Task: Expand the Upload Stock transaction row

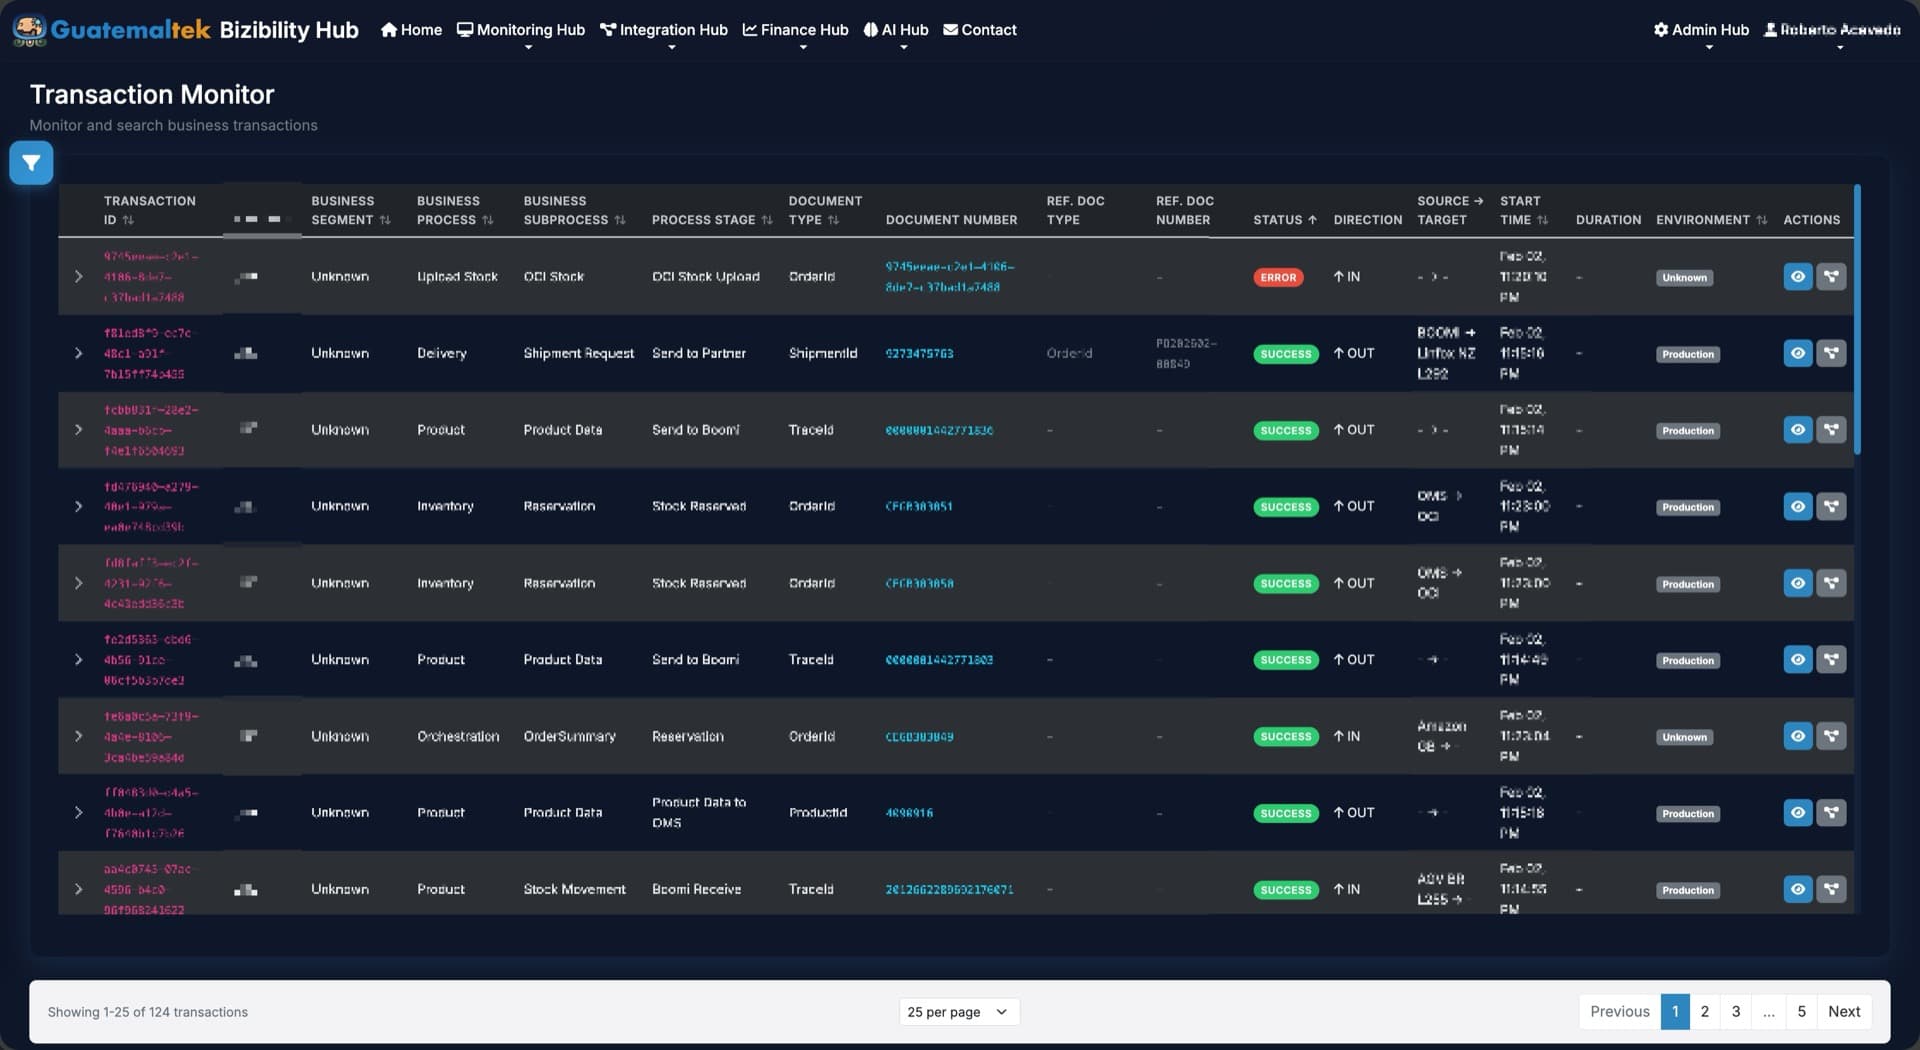Action: point(79,277)
